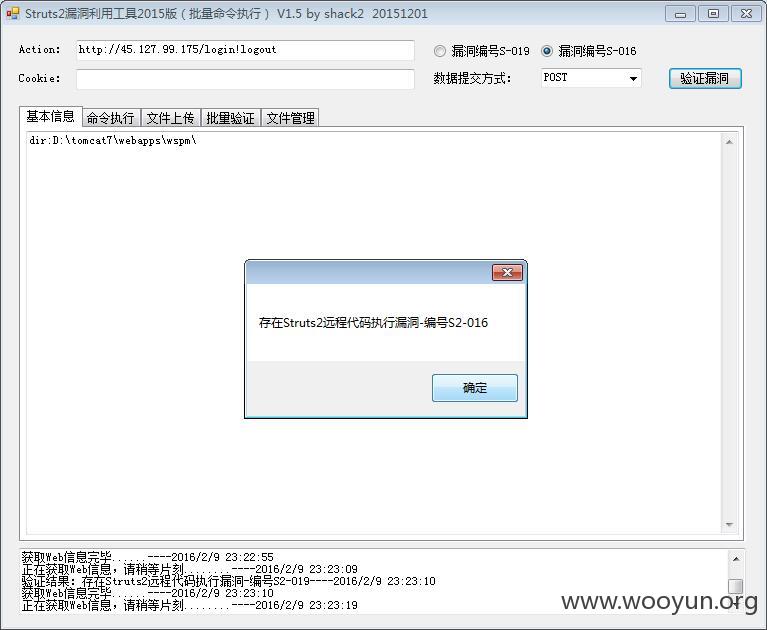767x630 pixels.
Task: Switch to the 命令执行 tab
Action: [x=111, y=118]
